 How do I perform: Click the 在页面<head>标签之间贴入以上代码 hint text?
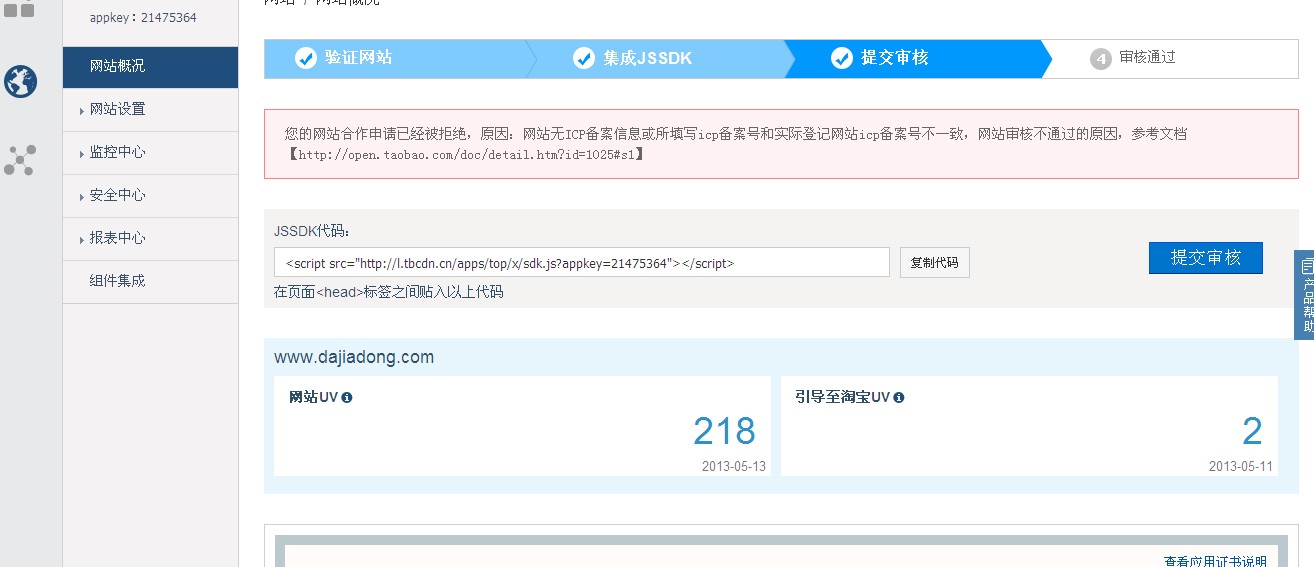(388, 292)
